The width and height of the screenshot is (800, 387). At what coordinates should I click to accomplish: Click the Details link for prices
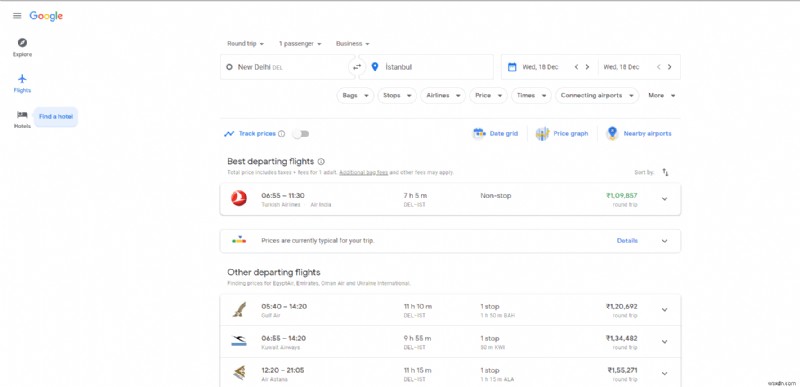point(627,241)
